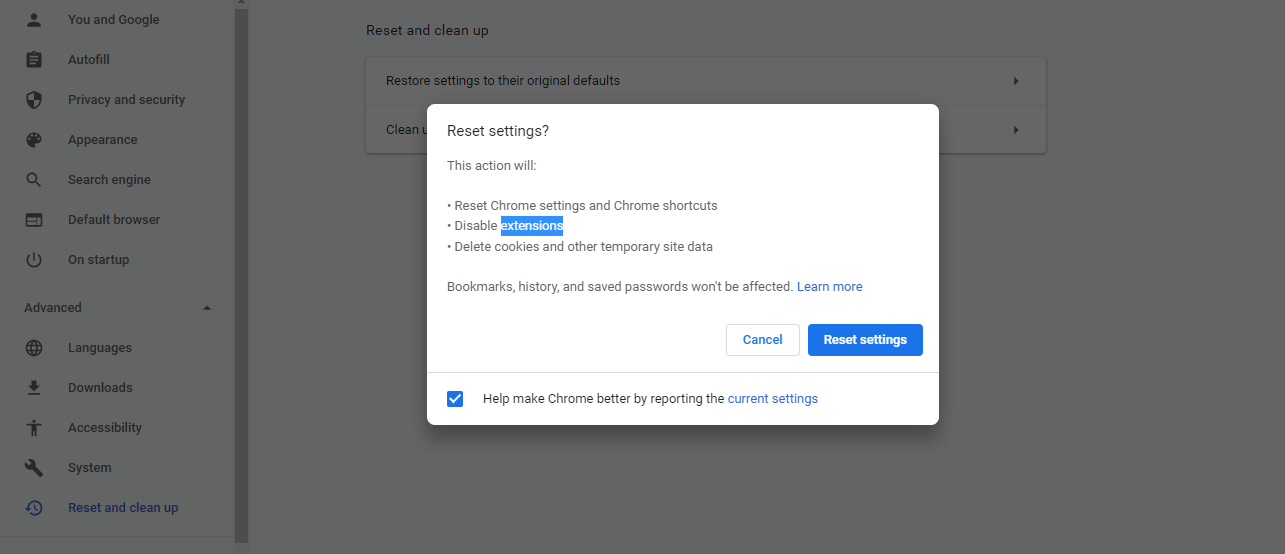Collapse the Advanced section arrow
1285x554 pixels.
(x=207, y=308)
